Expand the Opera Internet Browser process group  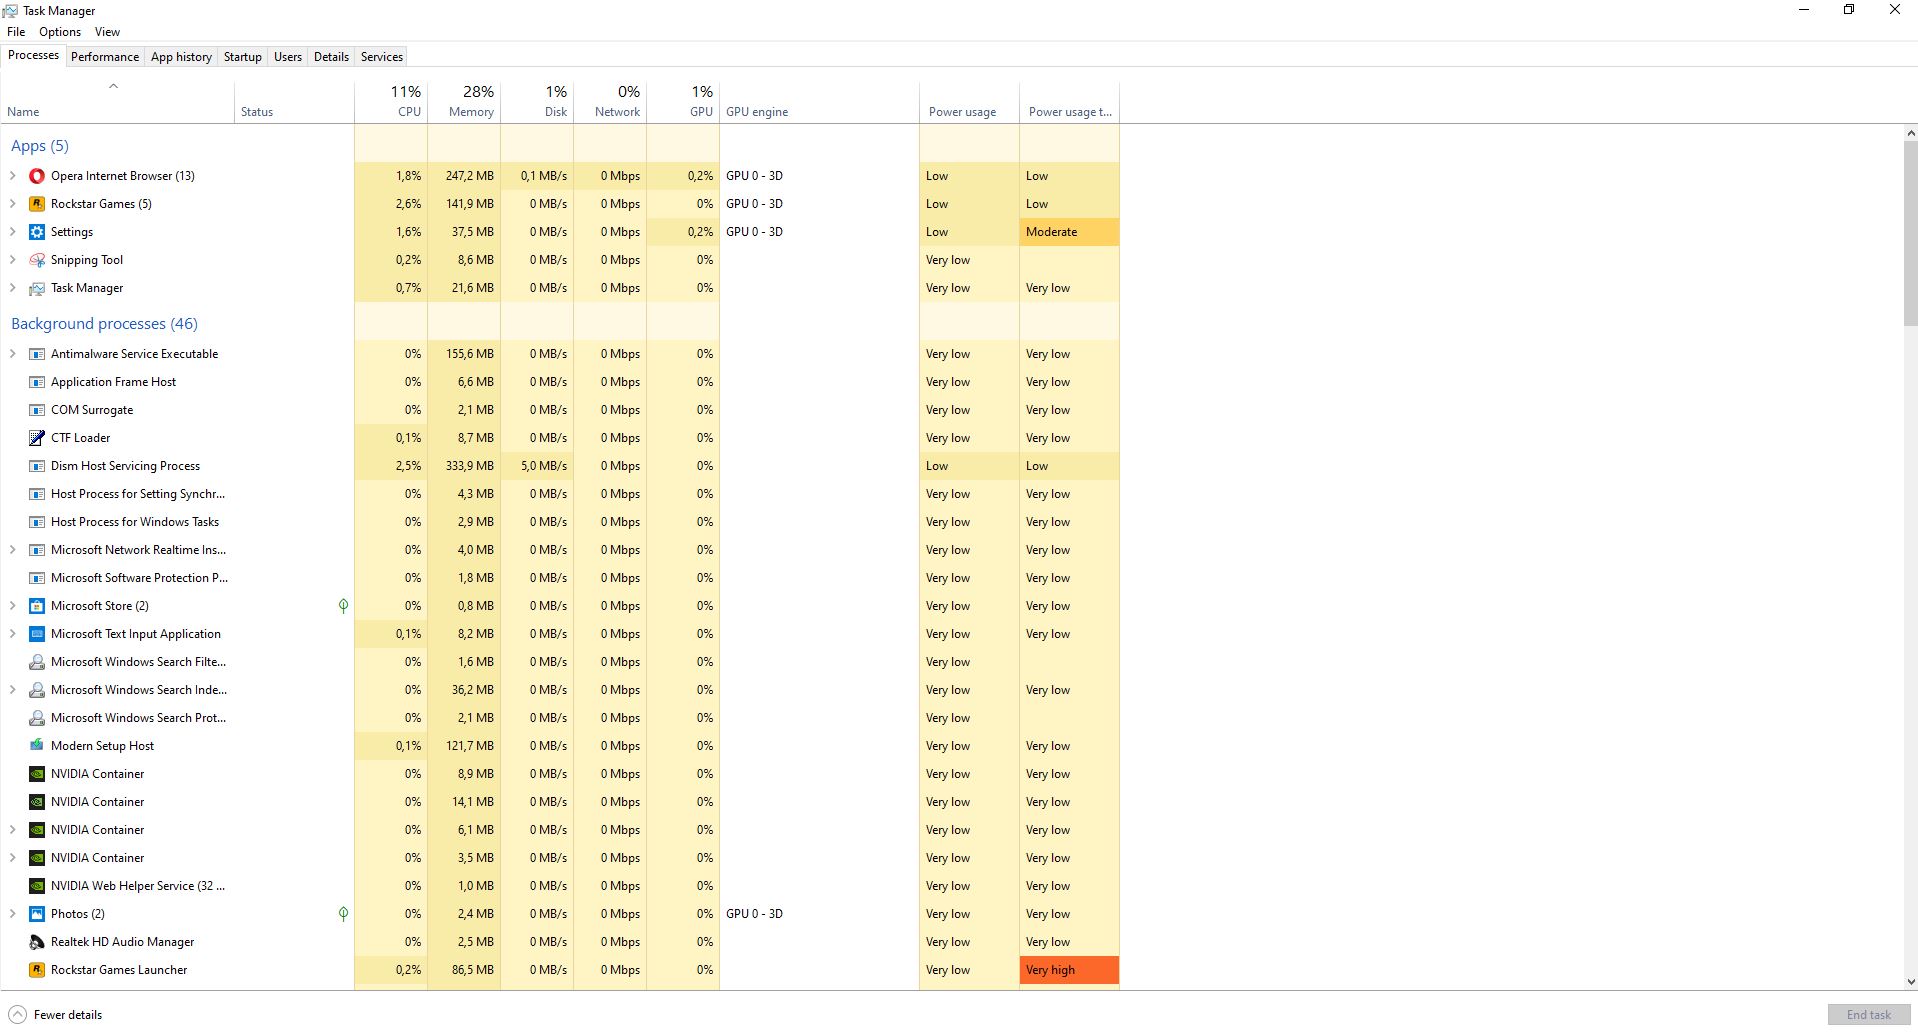13,176
